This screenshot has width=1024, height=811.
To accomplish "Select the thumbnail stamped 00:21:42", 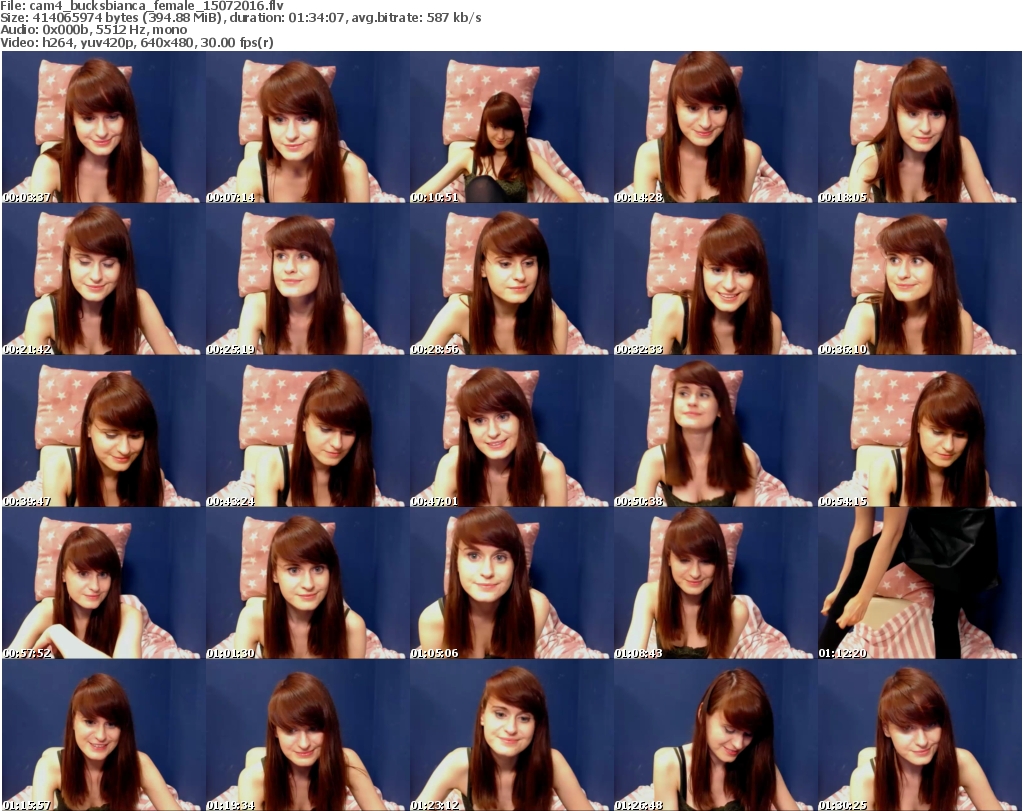I will (x=104, y=279).
